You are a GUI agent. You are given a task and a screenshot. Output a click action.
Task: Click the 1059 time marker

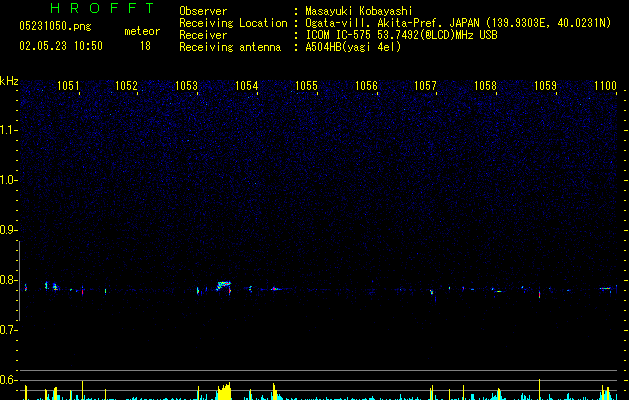point(546,86)
